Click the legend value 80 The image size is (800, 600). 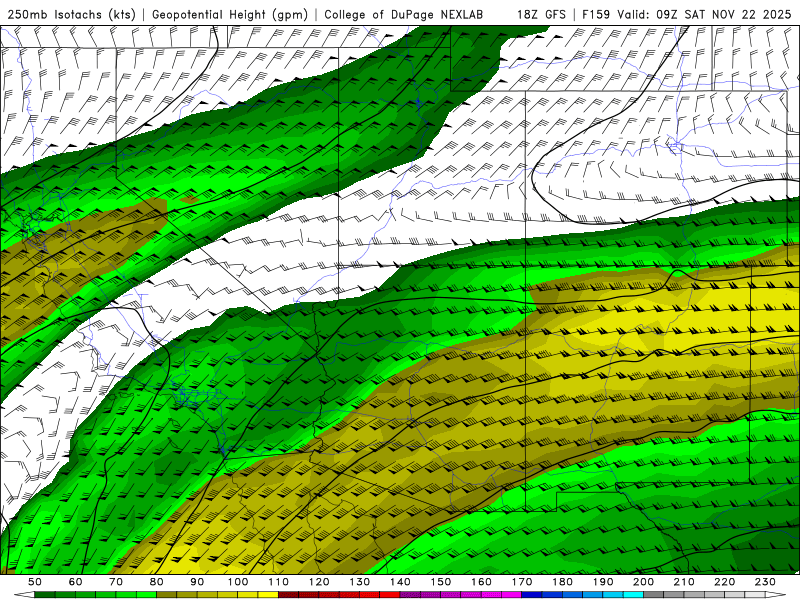[x=156, y=582]
